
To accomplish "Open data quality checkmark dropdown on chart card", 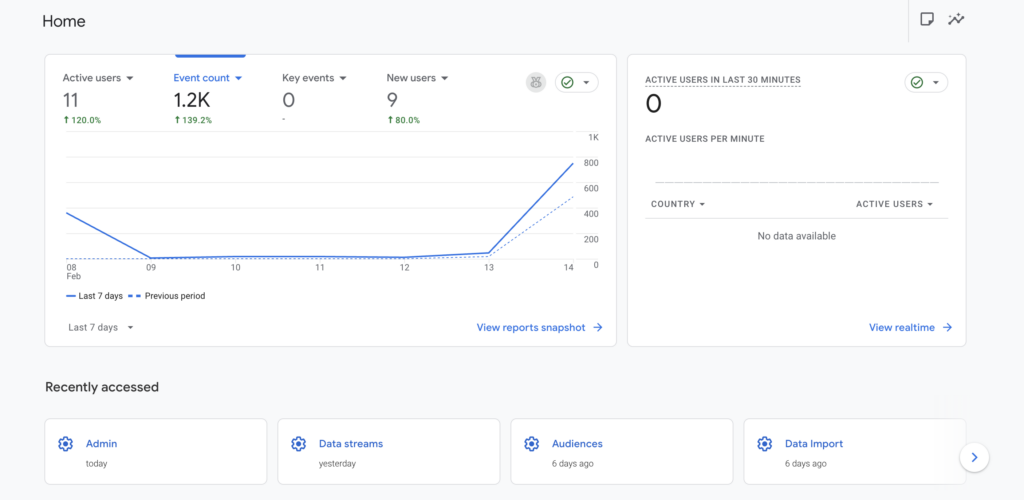I will pyautogui.click(x=576, y=82).
